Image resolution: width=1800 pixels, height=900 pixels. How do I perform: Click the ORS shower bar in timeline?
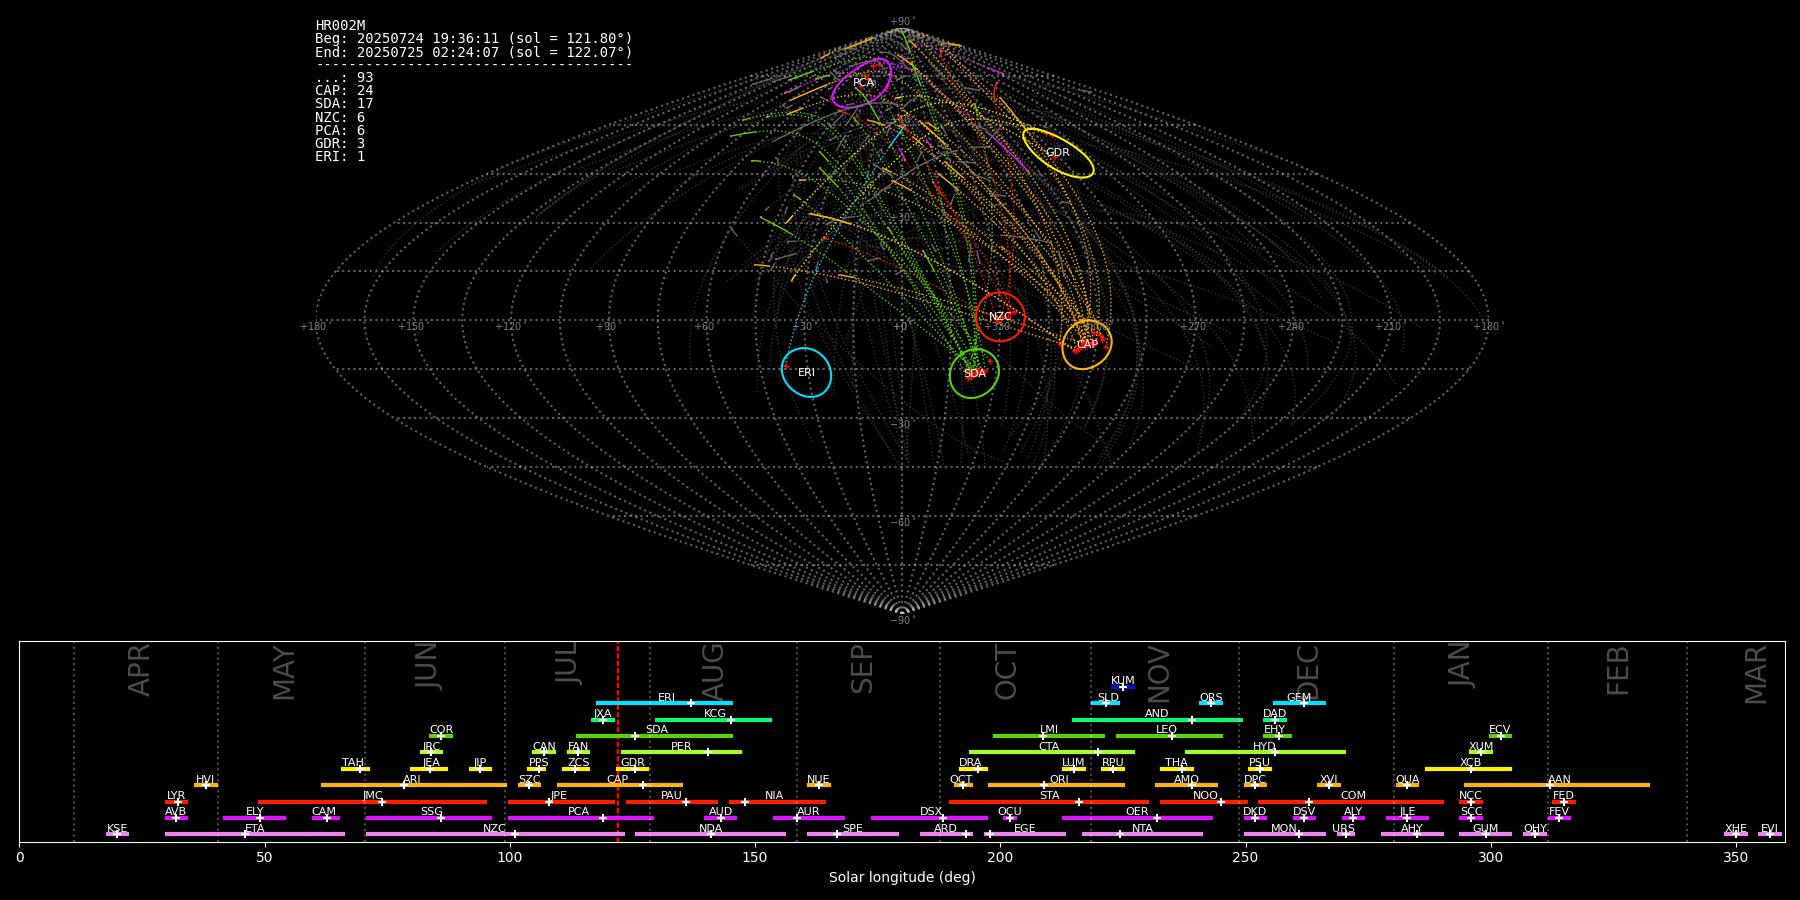[x=1211, y=703]
